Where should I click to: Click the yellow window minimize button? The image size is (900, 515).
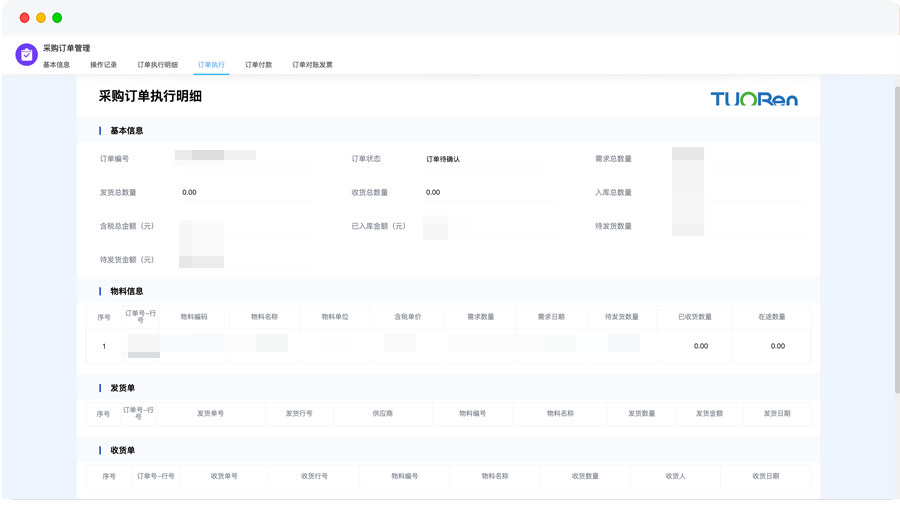click(x=41, y=18)
